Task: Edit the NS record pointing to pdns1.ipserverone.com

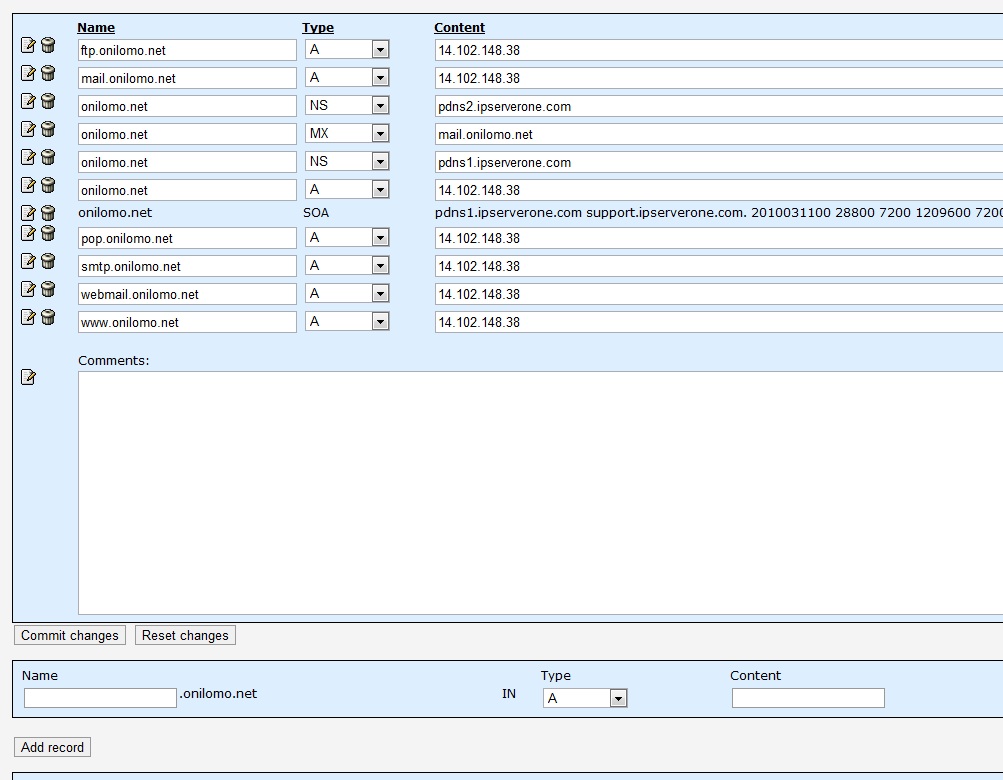Action: (28, 157)
